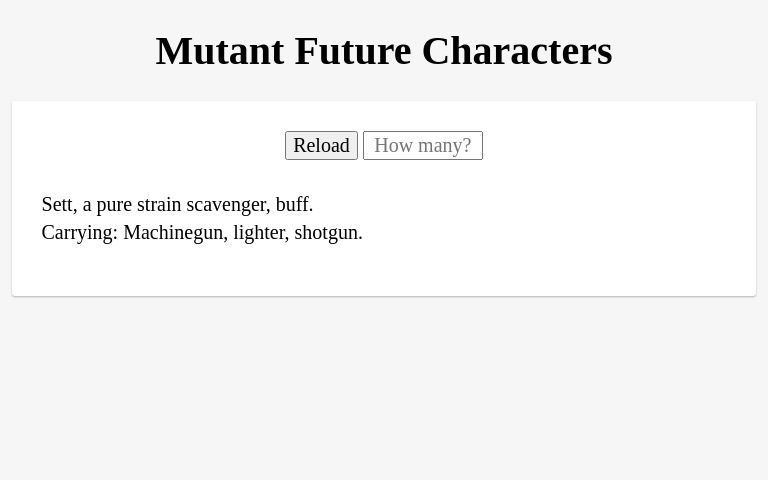Focus the "How many?" input field
The image size is (768, 480).
pyautogui.click(x=423, y=145)
